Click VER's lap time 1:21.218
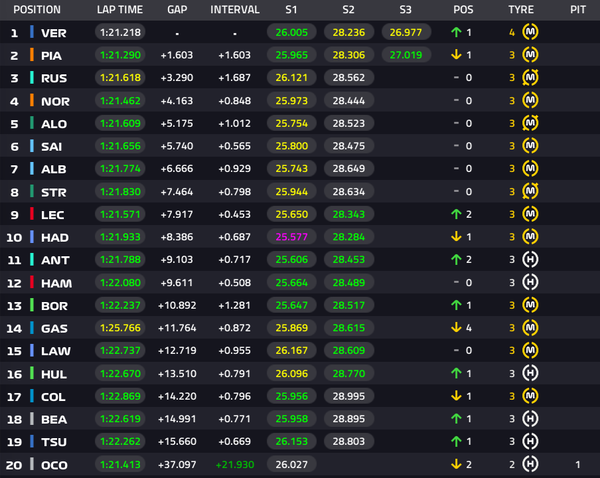Viewport: 600px width, 478px height. (x=120, y=32)
